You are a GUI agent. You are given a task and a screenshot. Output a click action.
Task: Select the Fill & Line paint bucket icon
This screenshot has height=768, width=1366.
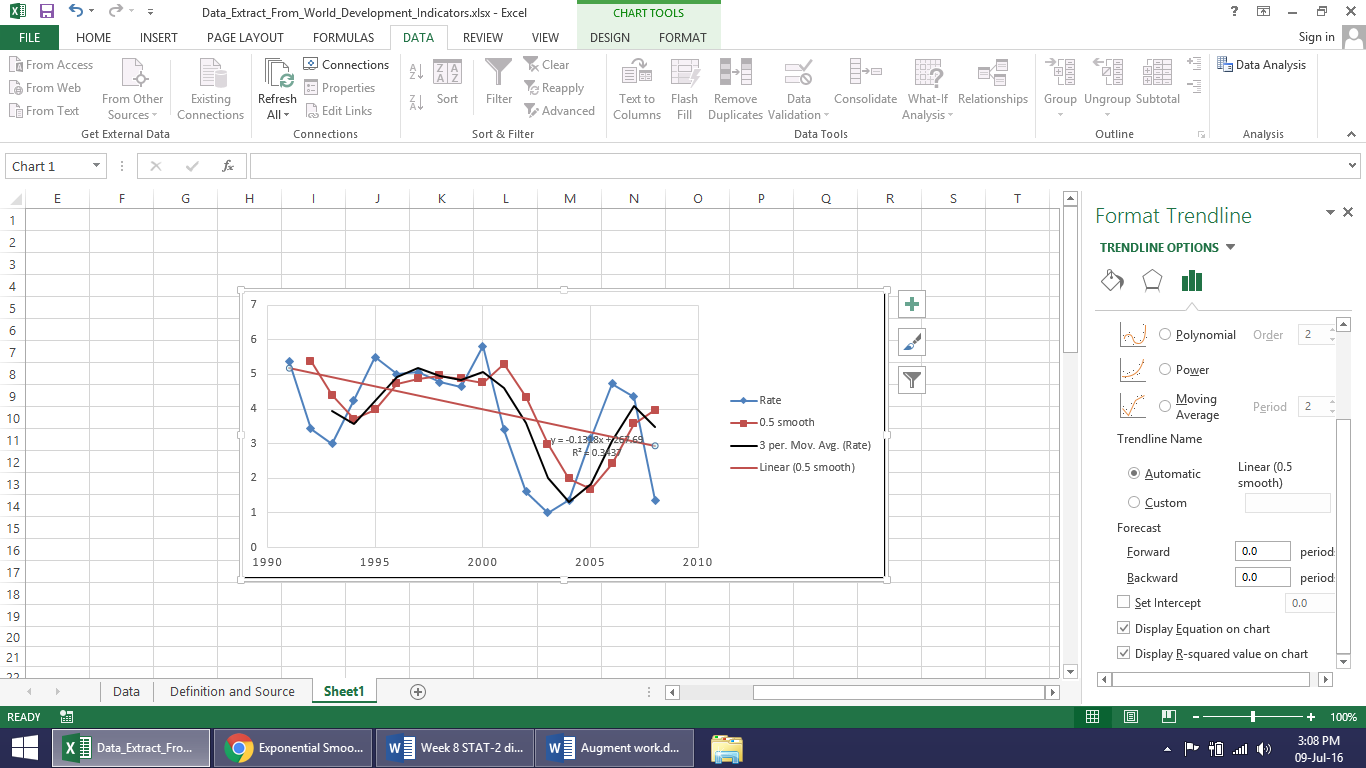[x=1112, y=281]
